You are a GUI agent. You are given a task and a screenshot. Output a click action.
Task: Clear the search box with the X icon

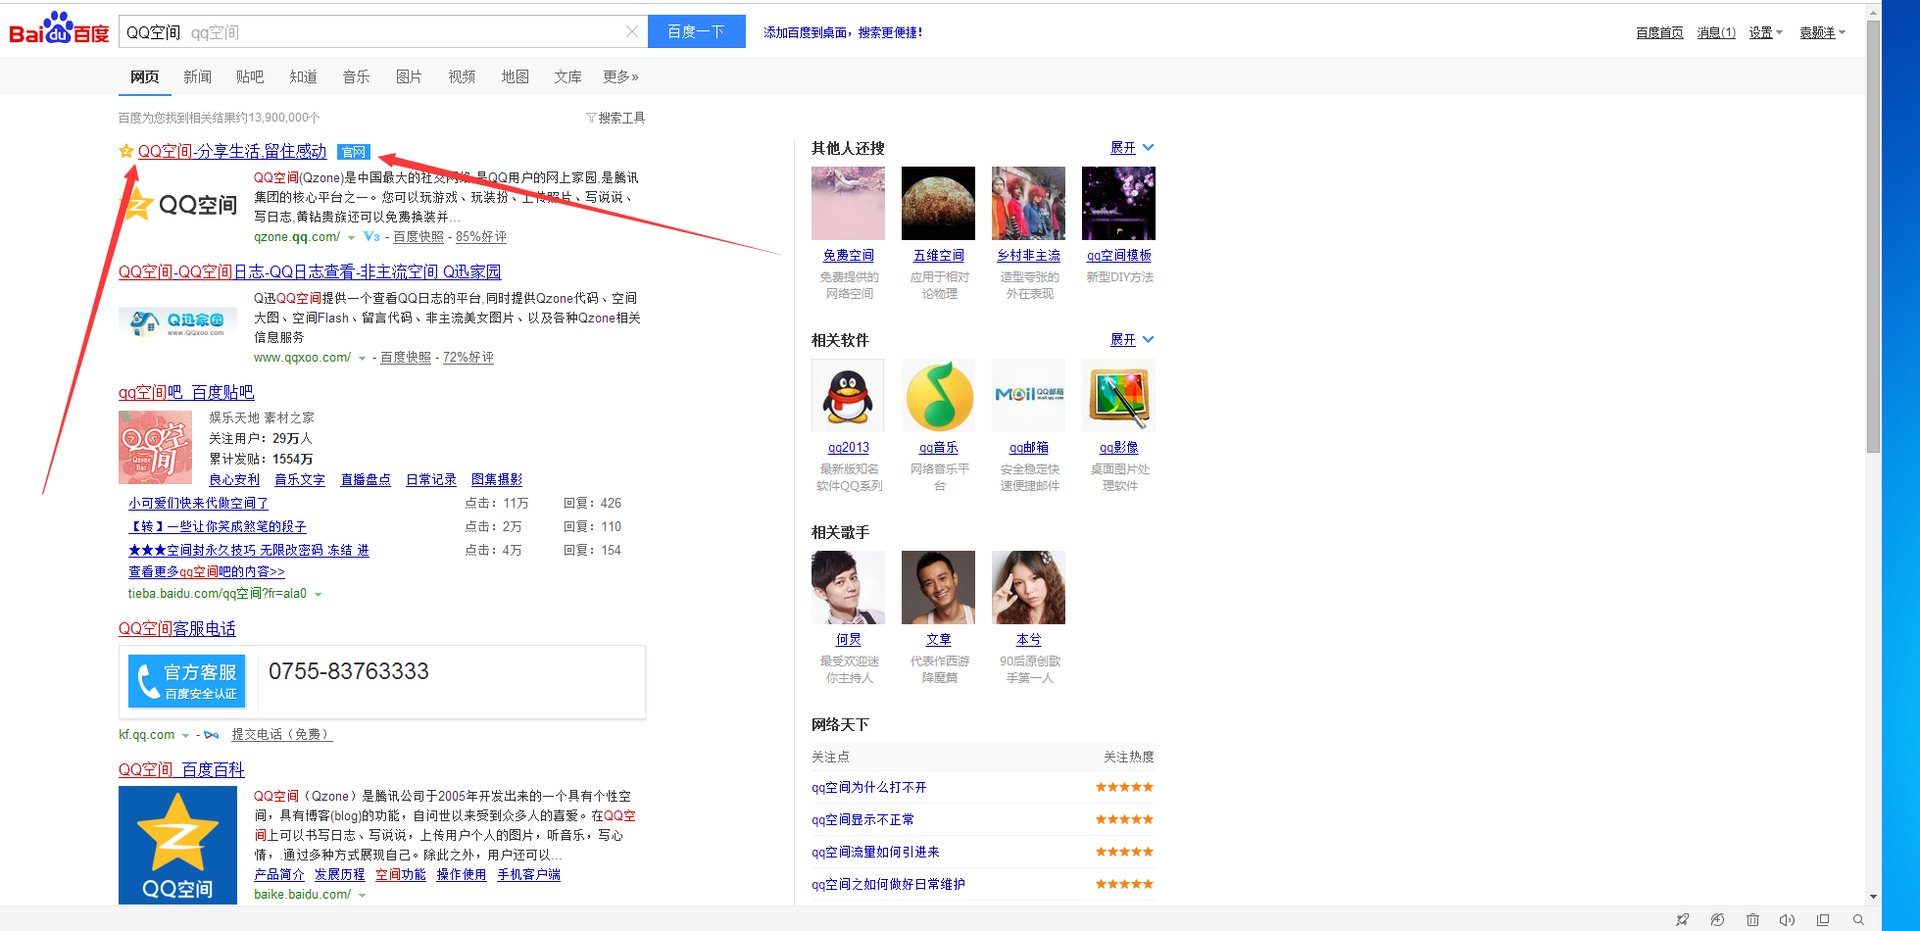632,32
